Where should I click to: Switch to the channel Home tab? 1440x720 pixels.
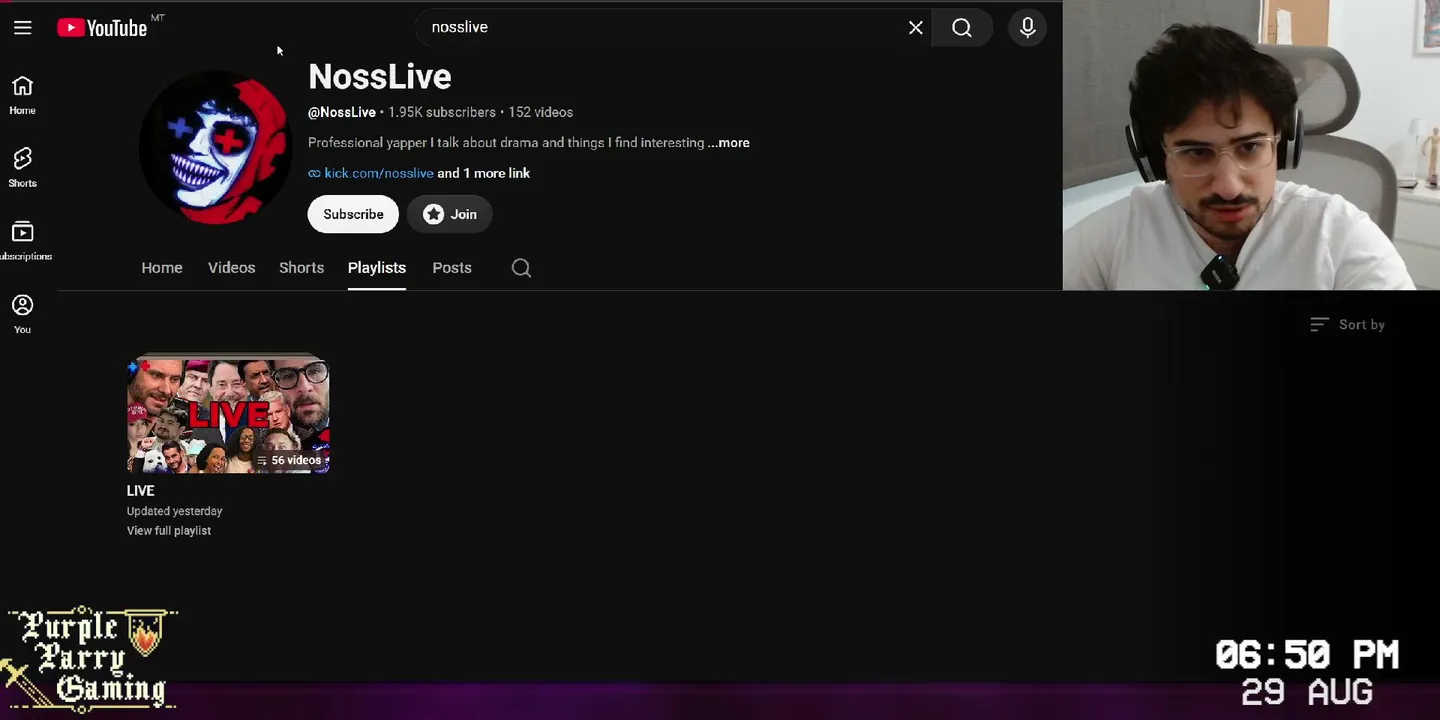point(162,268)
